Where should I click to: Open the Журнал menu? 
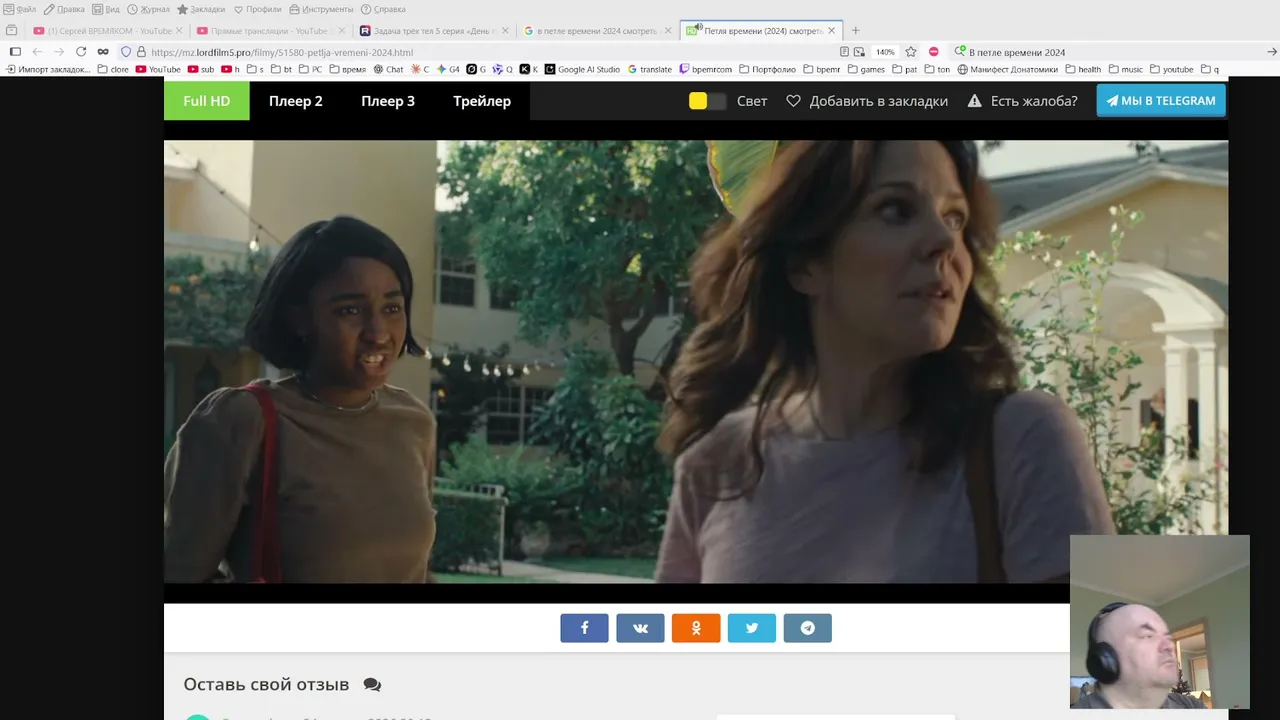[148, 9]
